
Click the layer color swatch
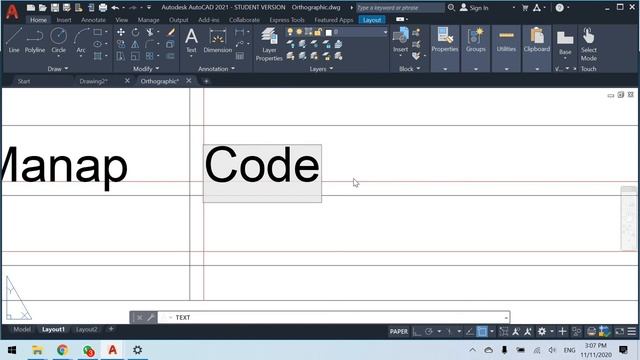pyautogui.click(x=329, y=32)
